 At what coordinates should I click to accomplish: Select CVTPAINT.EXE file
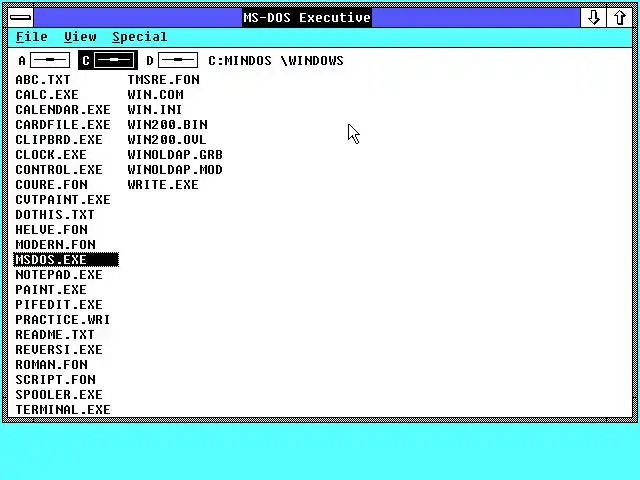[x=63, y=200]
